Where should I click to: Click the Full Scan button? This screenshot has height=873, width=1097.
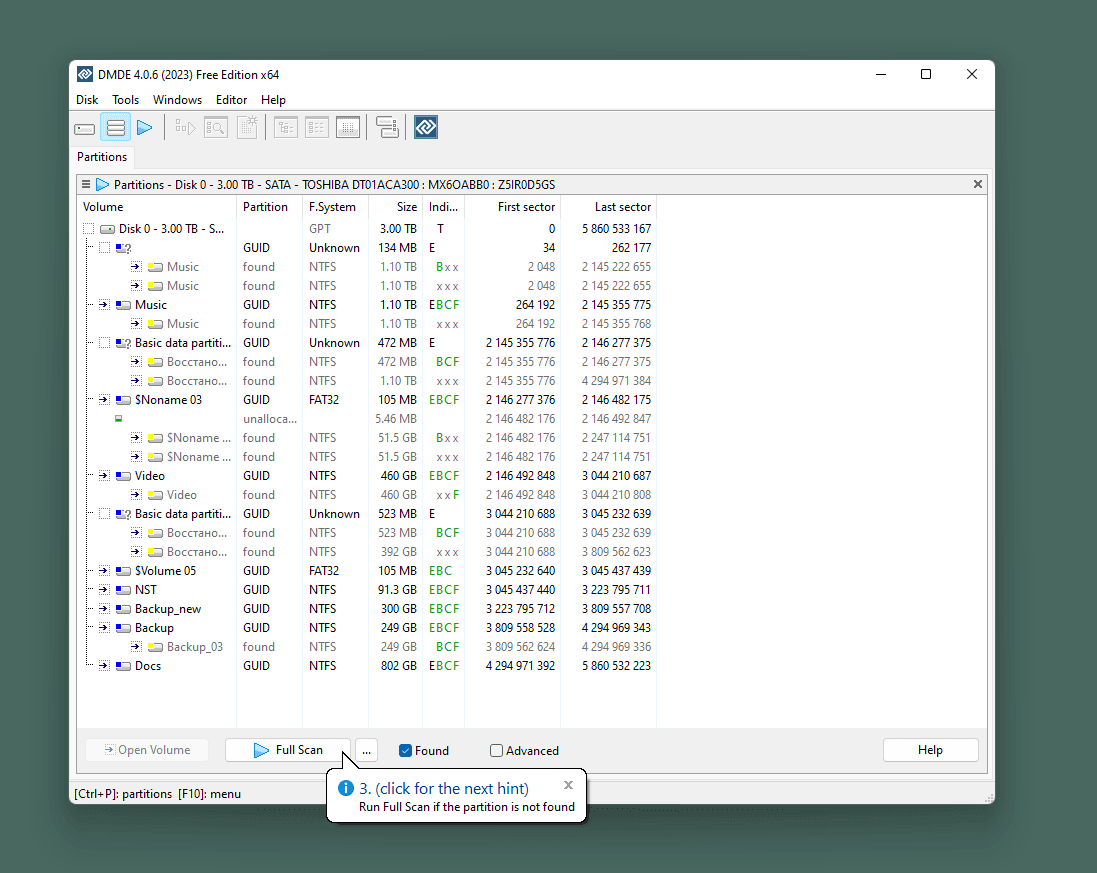pyautogui.click(x=288, y=750)
